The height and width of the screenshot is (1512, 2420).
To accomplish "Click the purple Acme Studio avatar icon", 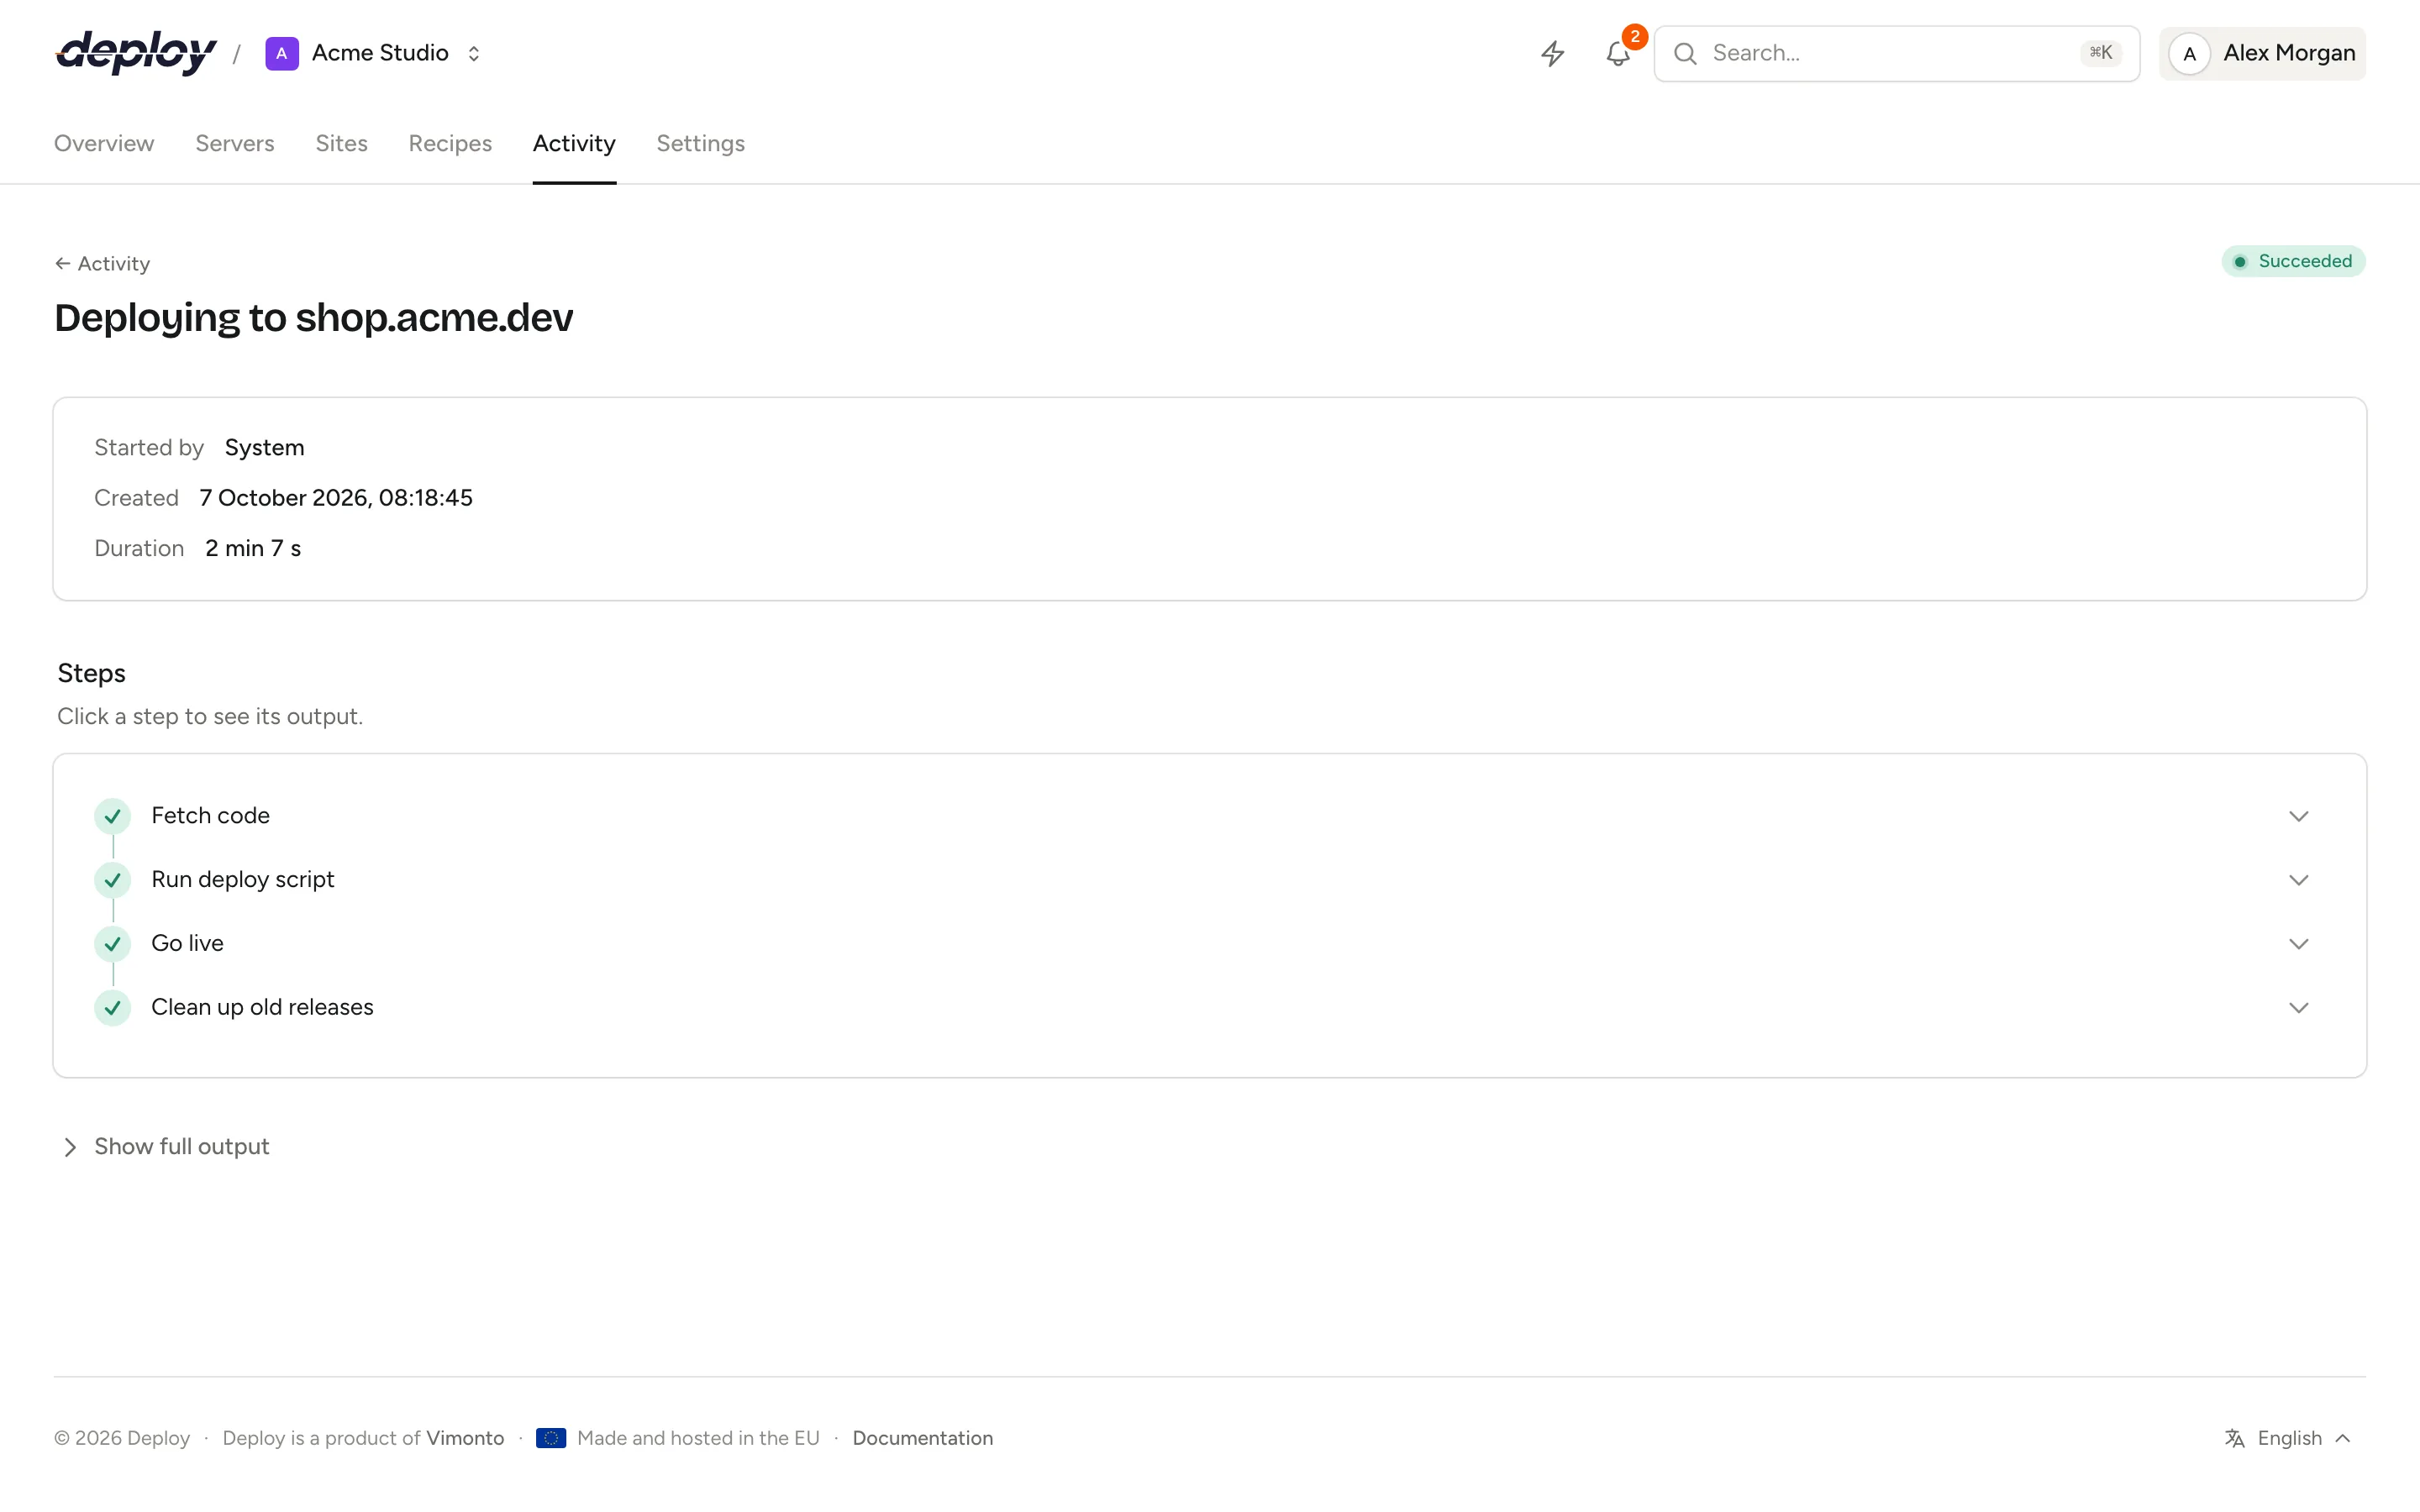I will (282, 53).
